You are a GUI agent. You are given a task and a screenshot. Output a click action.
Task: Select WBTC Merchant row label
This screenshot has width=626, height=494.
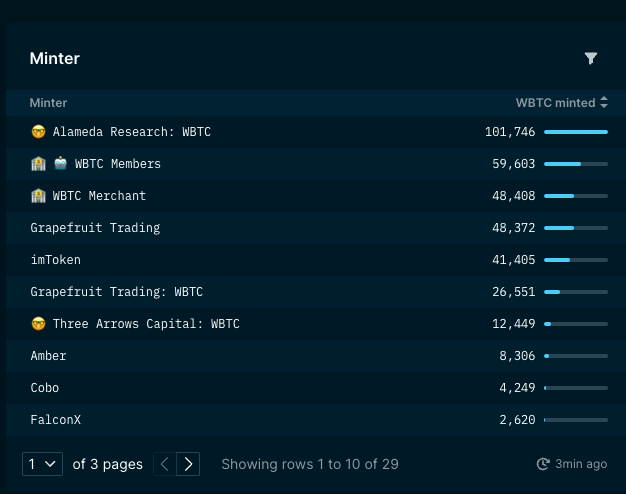(99, 196)
